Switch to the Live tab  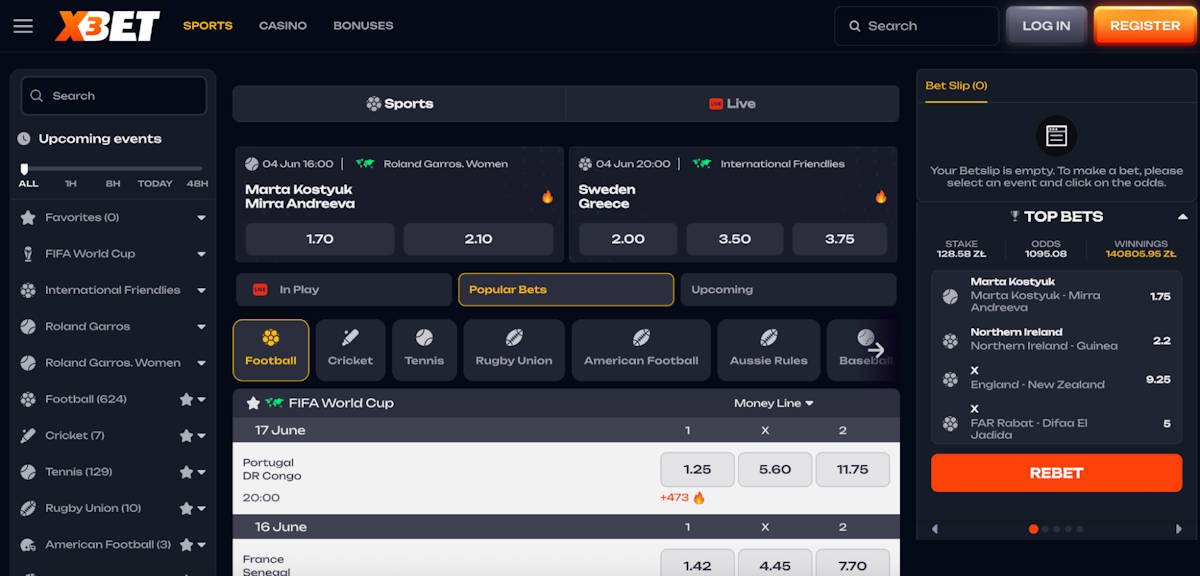[x=732, y=104]
